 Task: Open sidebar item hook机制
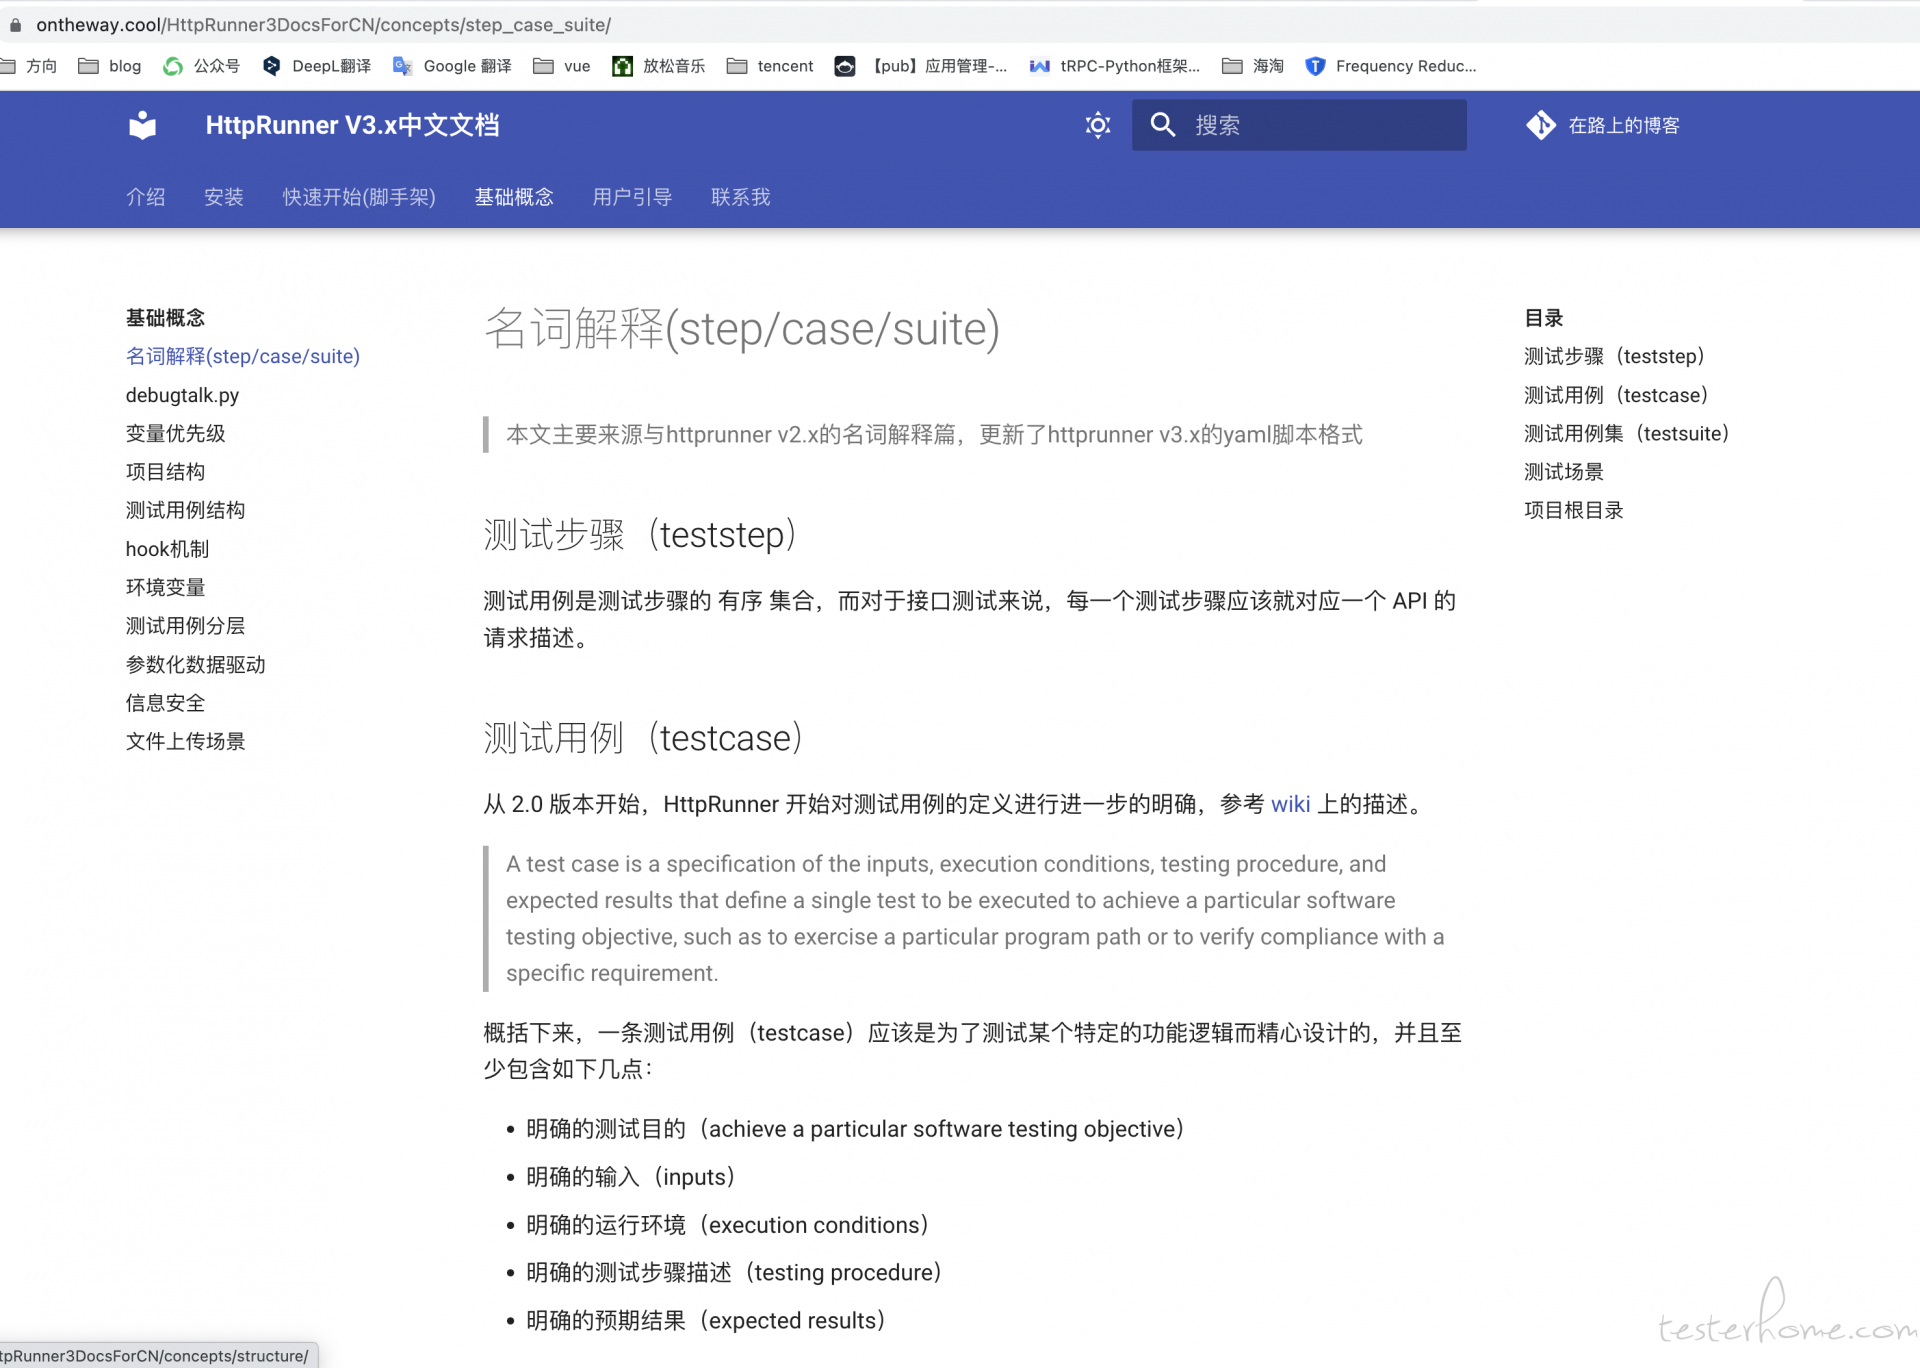coord(168,549)
